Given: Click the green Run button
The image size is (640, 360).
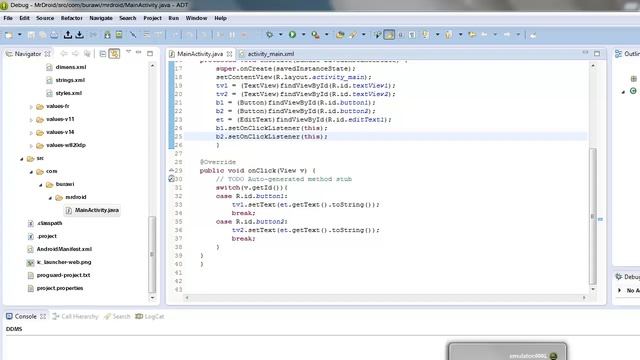Looking at the screenshot, I should (292, 35).
